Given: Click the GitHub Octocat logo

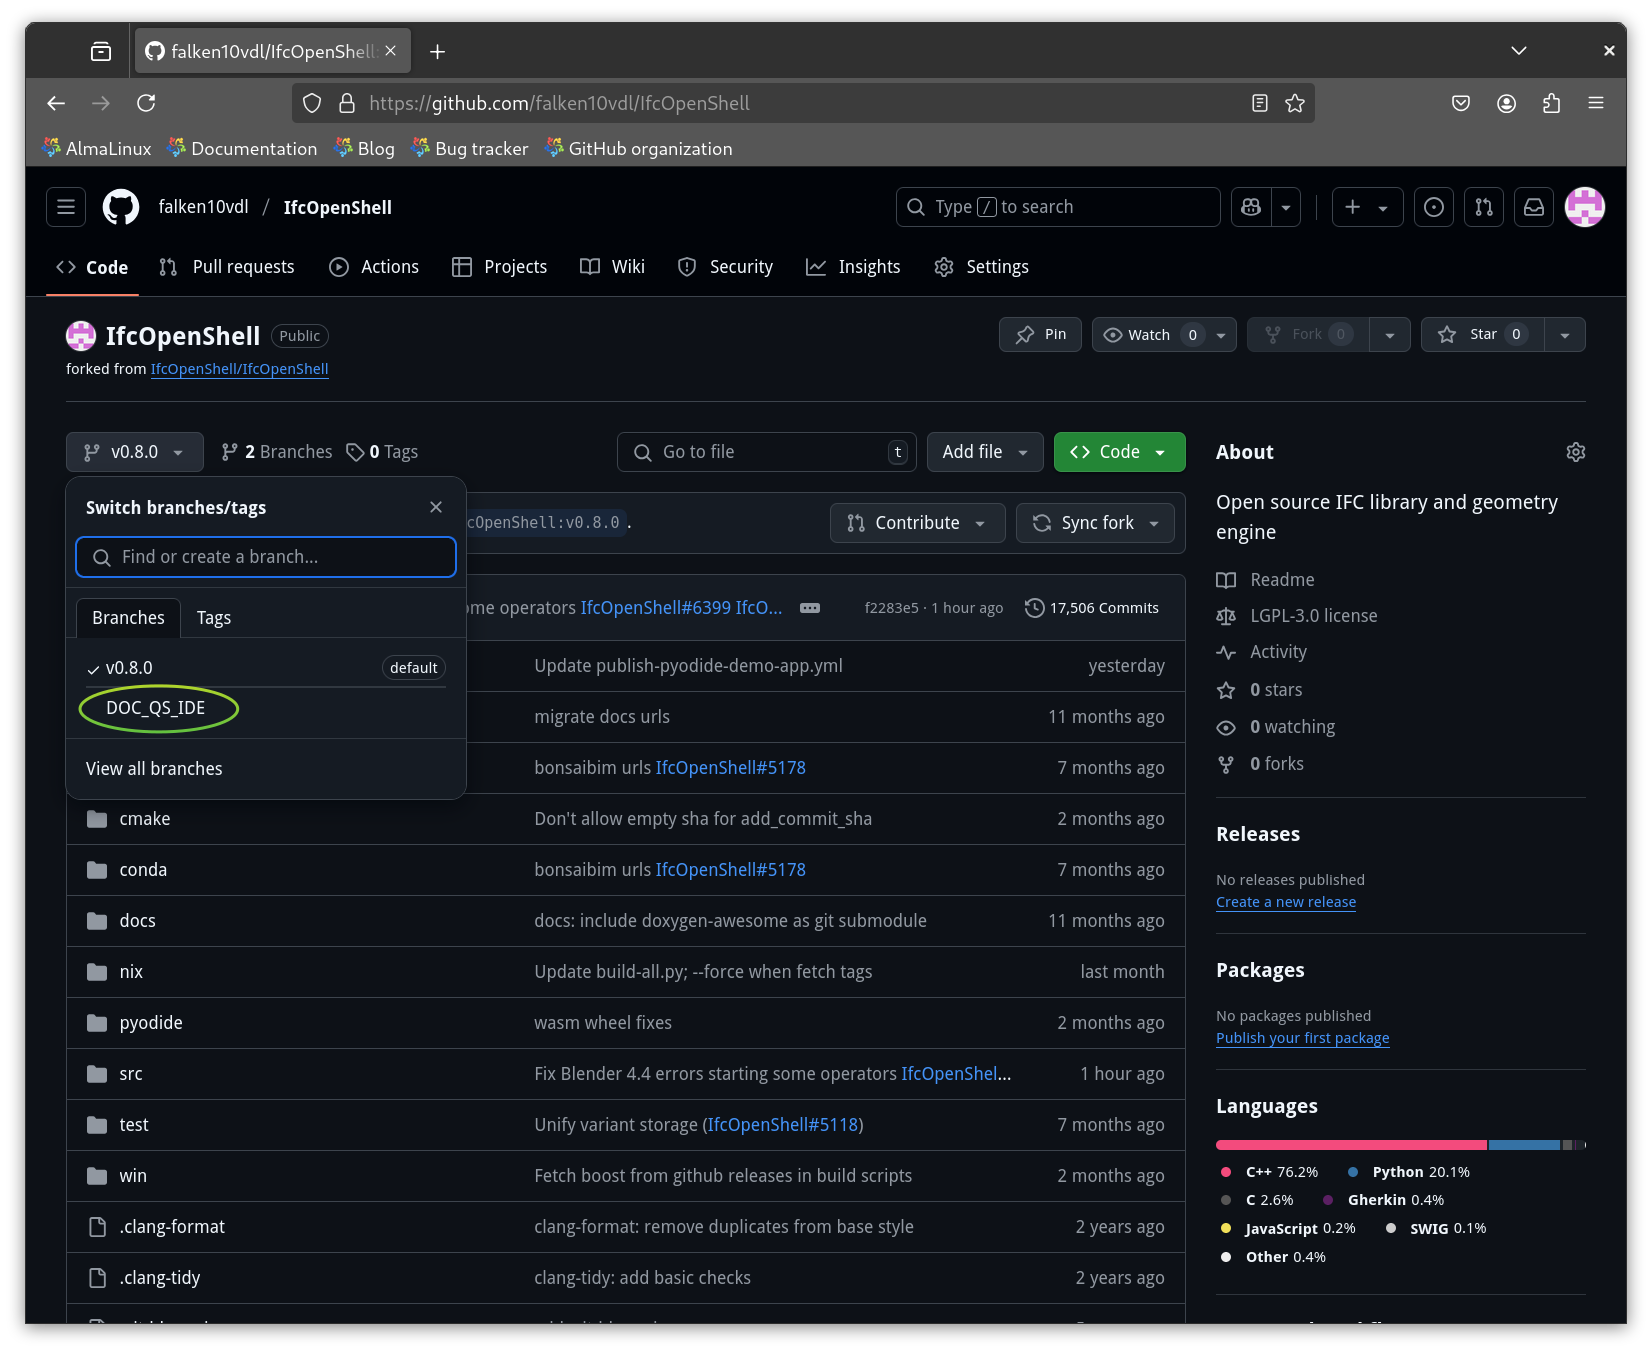Looking at the screenshot, I should 121,207.
